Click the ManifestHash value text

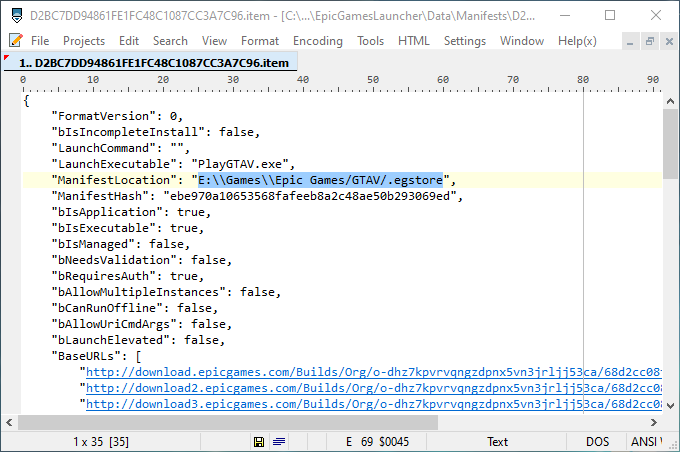310,196
